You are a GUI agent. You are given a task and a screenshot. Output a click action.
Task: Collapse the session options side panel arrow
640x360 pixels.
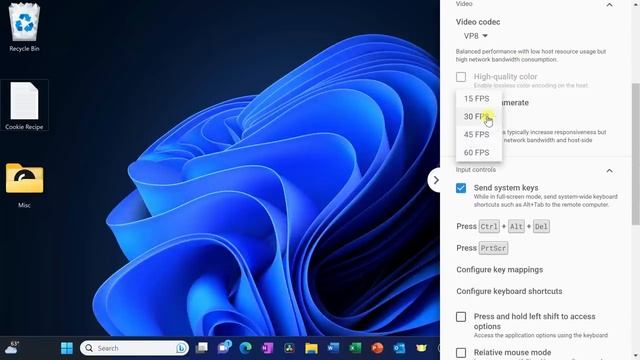point(435,180)
